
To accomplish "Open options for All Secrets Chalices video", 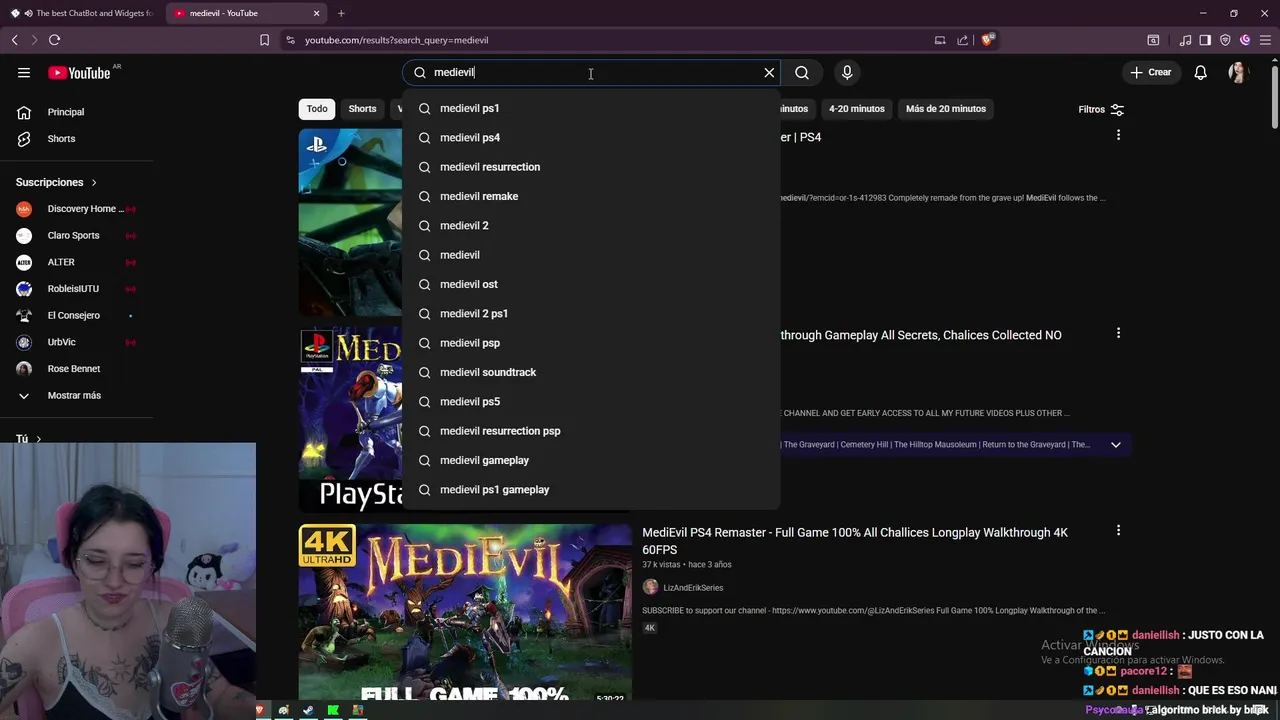I will pyautogui.click(x=1118, y=333).
